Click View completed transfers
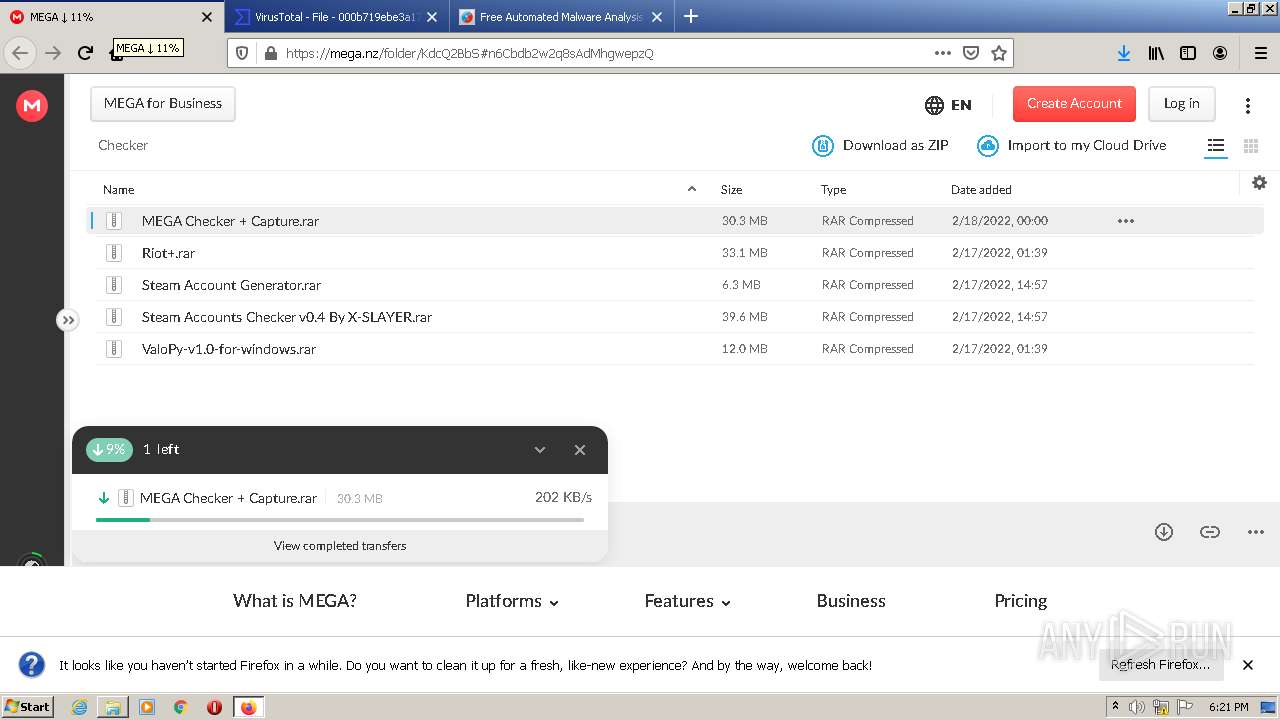Viewport: 1280px width, 720px height. pos(340,546)
